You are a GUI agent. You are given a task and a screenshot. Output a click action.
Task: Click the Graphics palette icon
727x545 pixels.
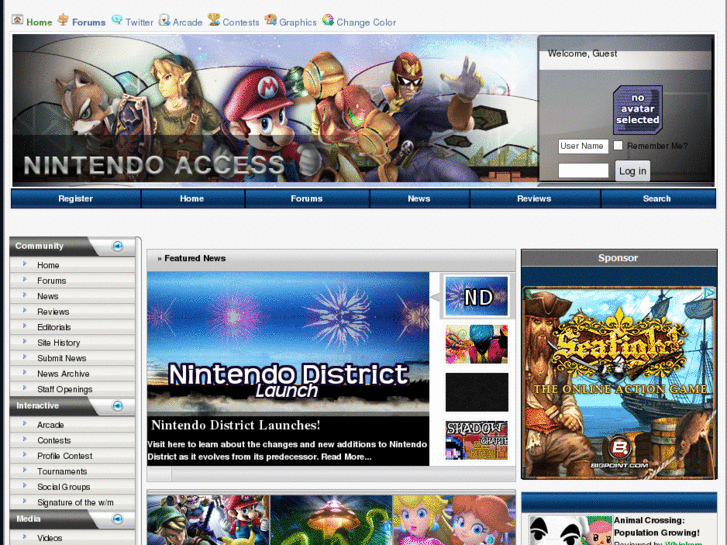point(271,20)
